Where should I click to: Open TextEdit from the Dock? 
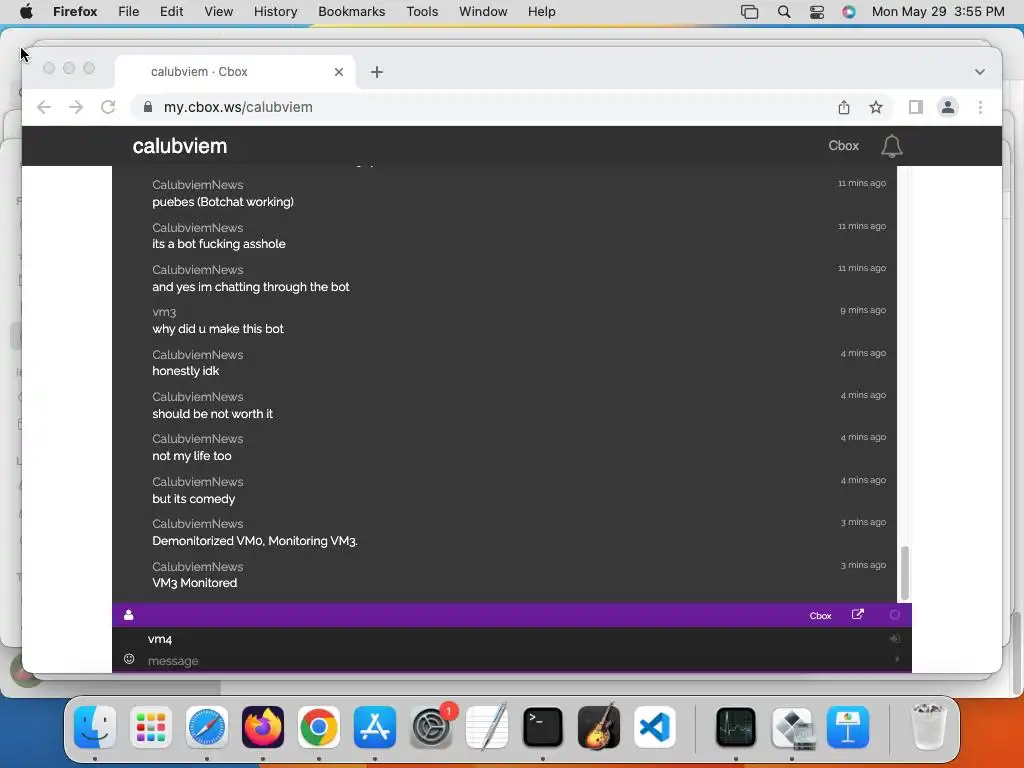(x=487, y=727)
